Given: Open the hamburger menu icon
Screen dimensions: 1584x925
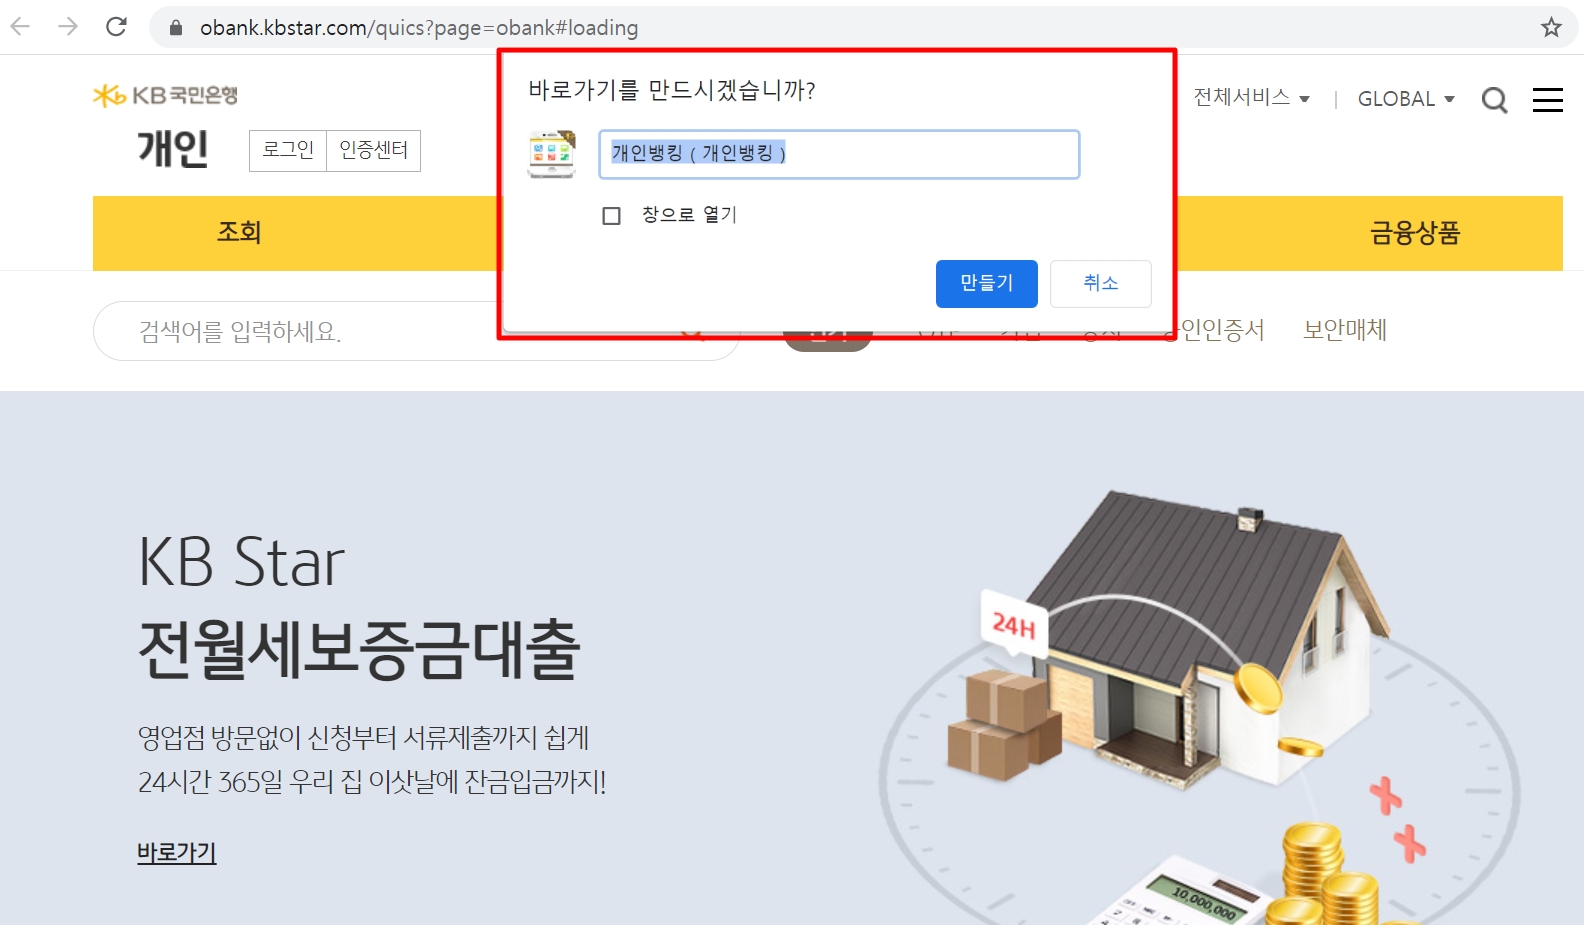Looking at the screenshot, I should tap(1548, 99).
